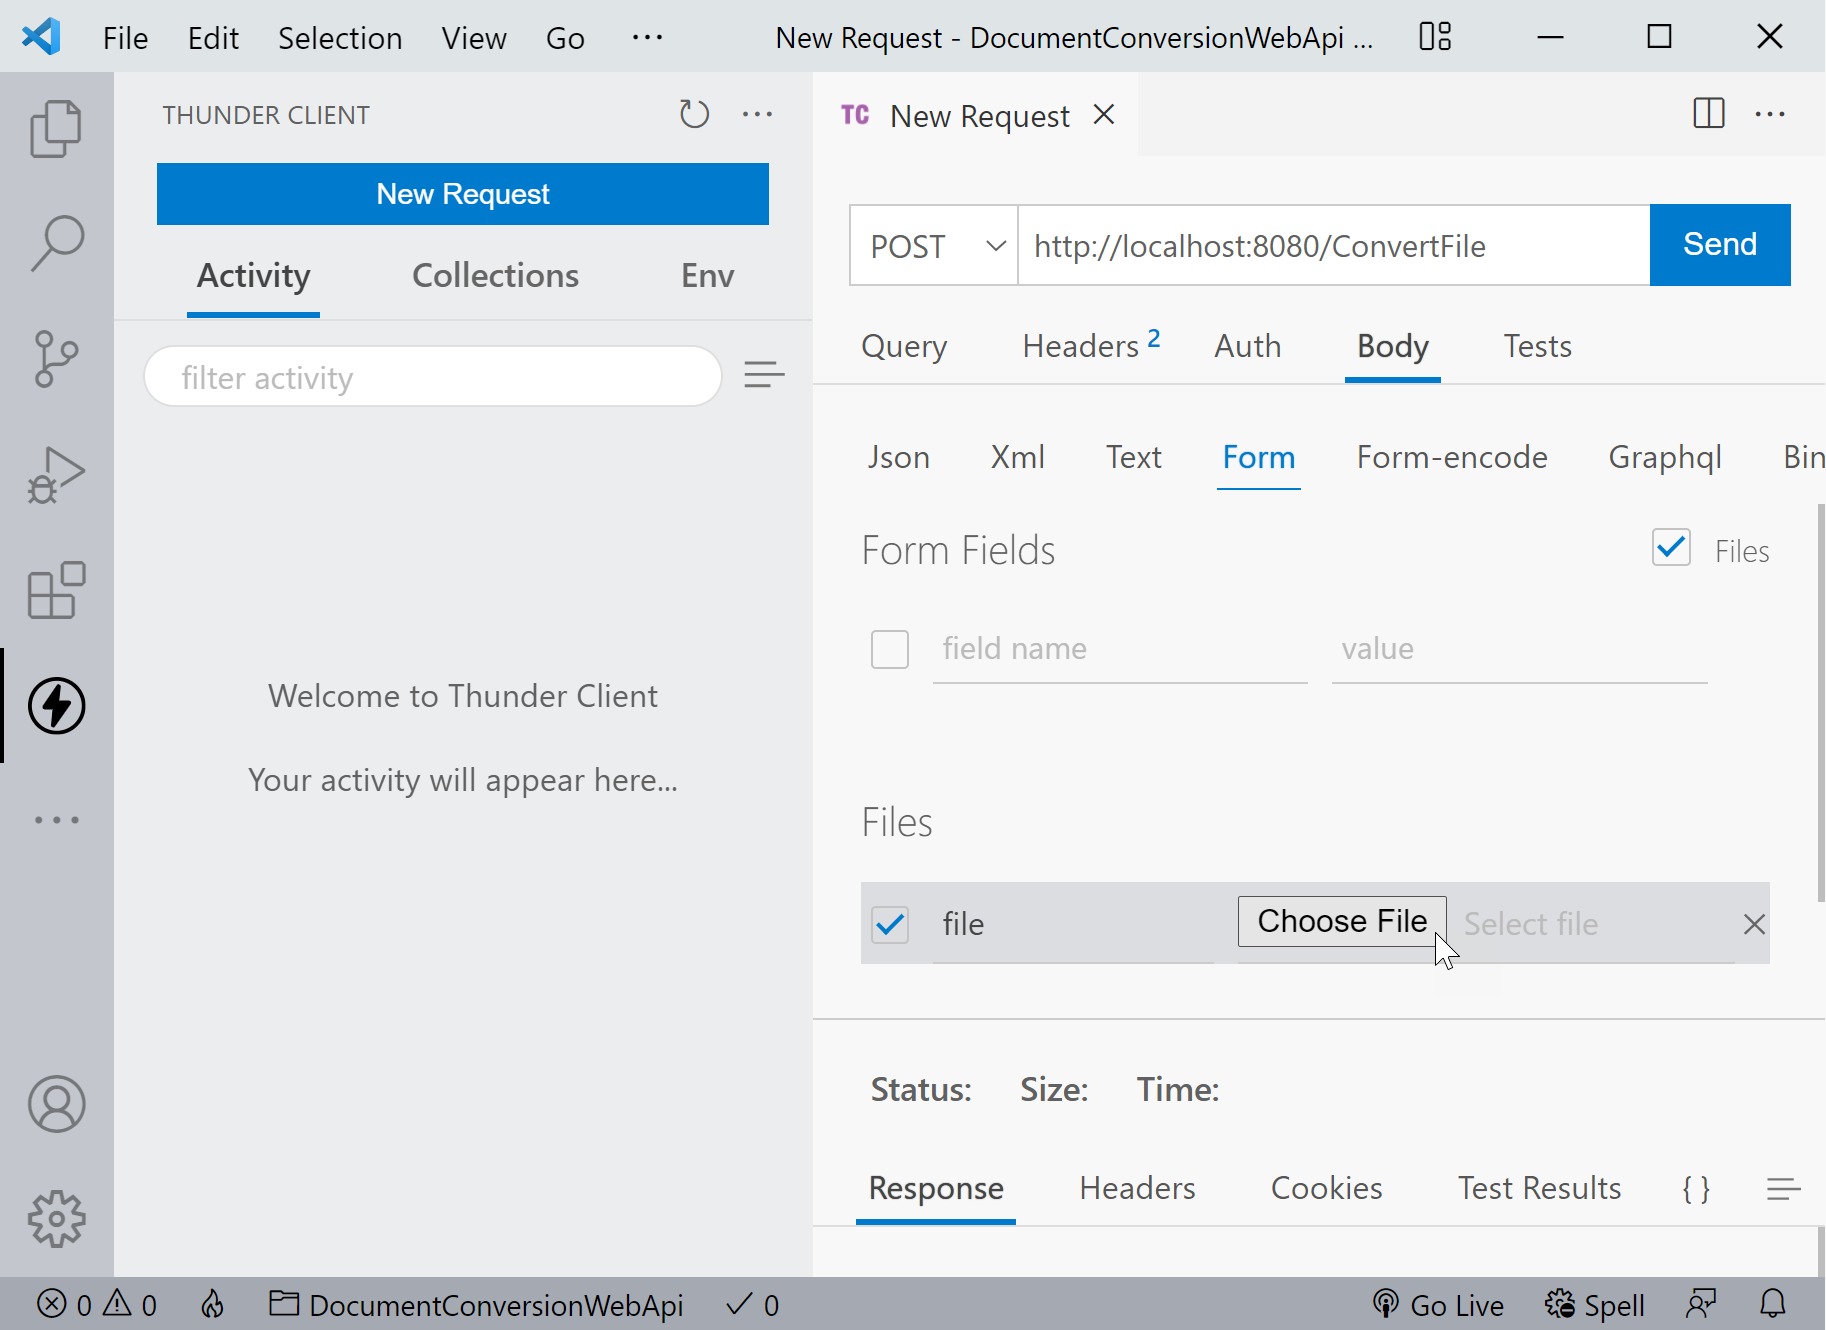
Task: Open the Source Control view
Action: tap(56, 359)
